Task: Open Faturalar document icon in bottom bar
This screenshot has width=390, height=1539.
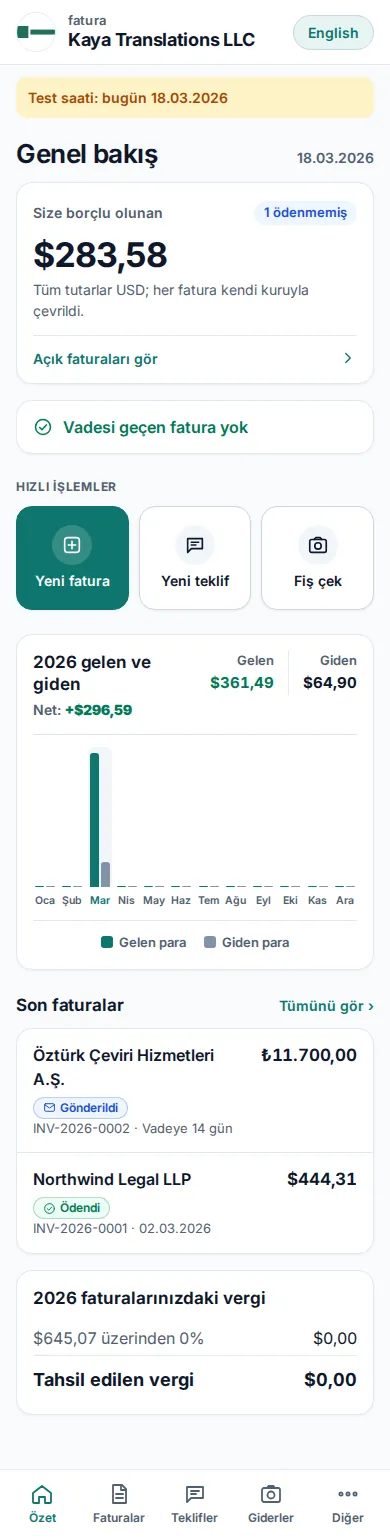Action: coord(119,1494)
